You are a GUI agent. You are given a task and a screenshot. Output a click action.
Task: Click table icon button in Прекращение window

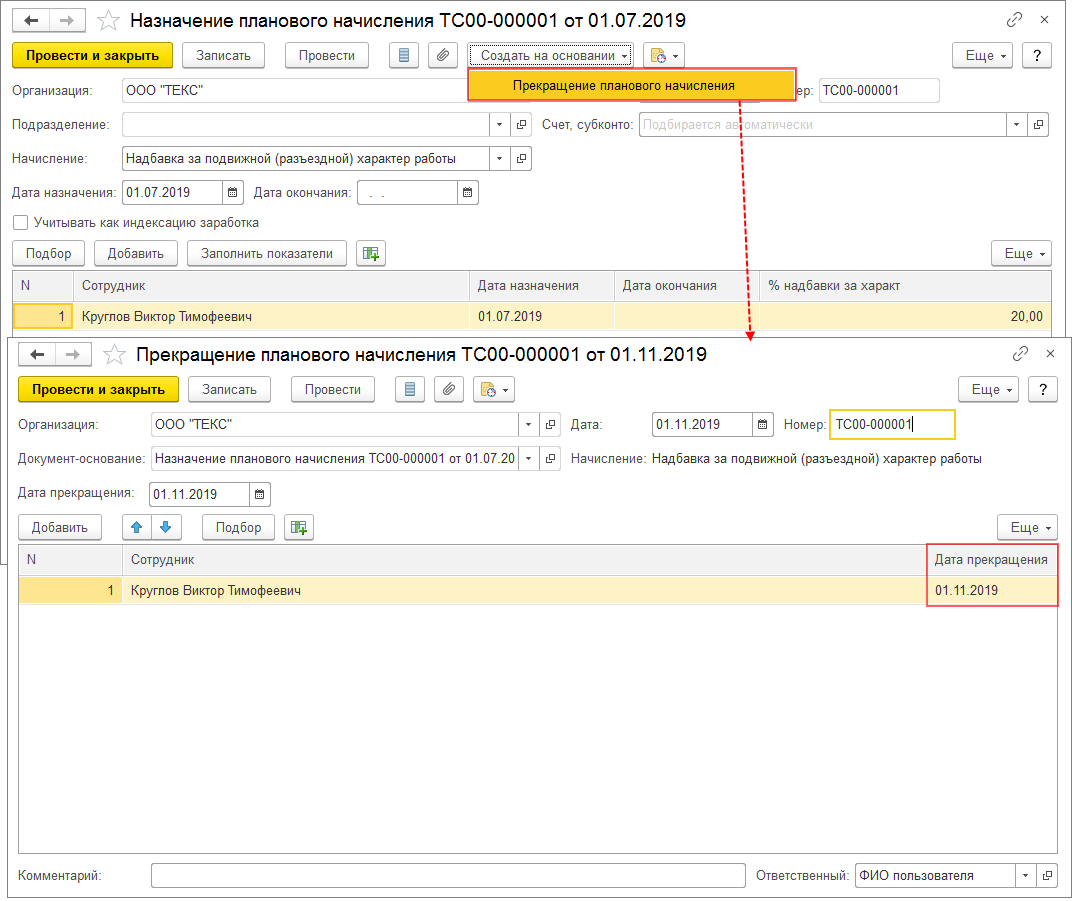299,527
